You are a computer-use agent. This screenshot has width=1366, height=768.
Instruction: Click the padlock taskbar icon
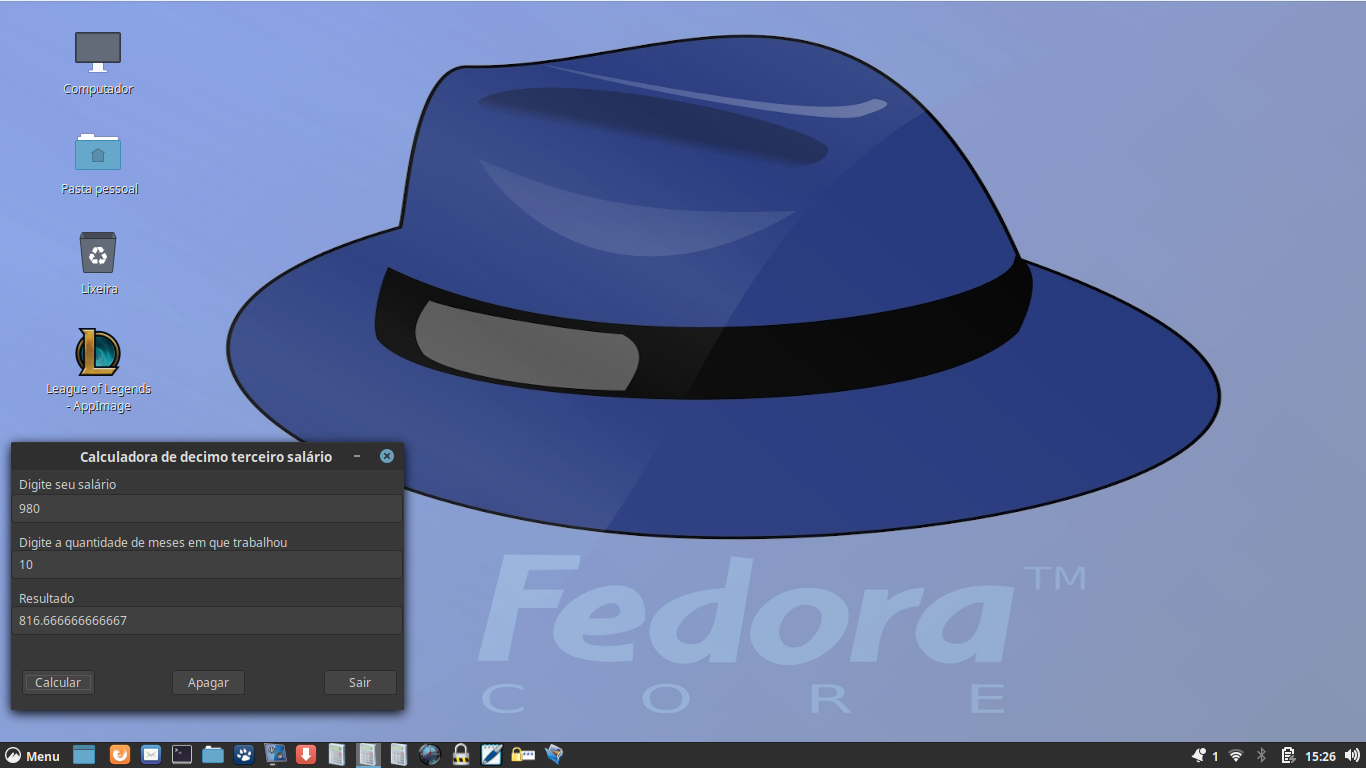coord(461,755)
